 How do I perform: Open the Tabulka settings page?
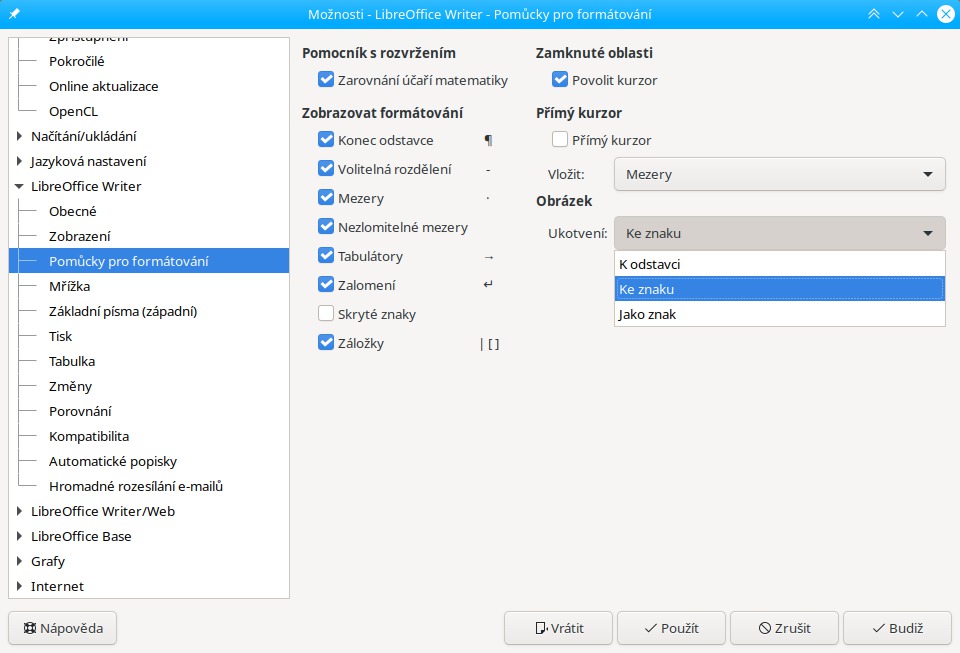point(72,361)
